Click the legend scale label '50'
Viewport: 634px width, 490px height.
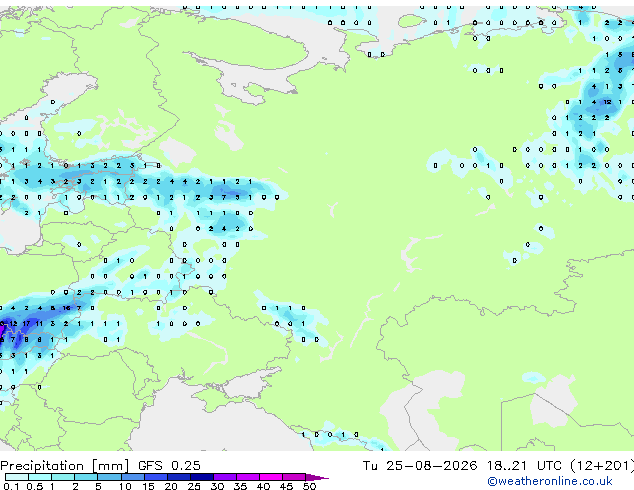(309, 486)
